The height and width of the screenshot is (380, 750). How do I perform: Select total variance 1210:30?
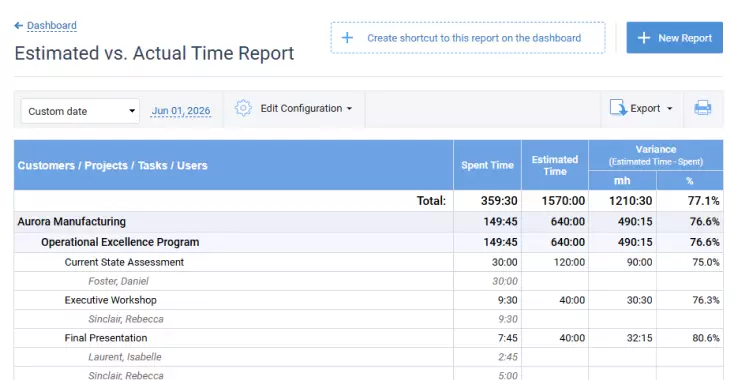pos(630,201)
